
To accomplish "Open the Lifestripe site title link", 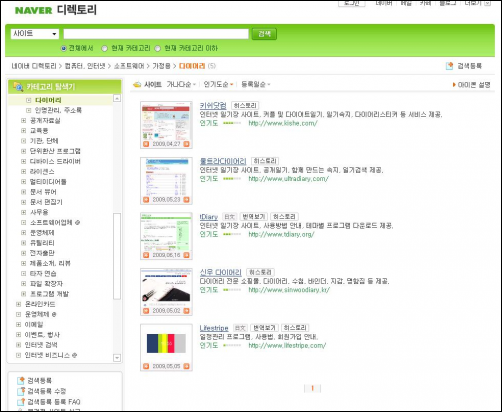I will click(x=214, y=328).
